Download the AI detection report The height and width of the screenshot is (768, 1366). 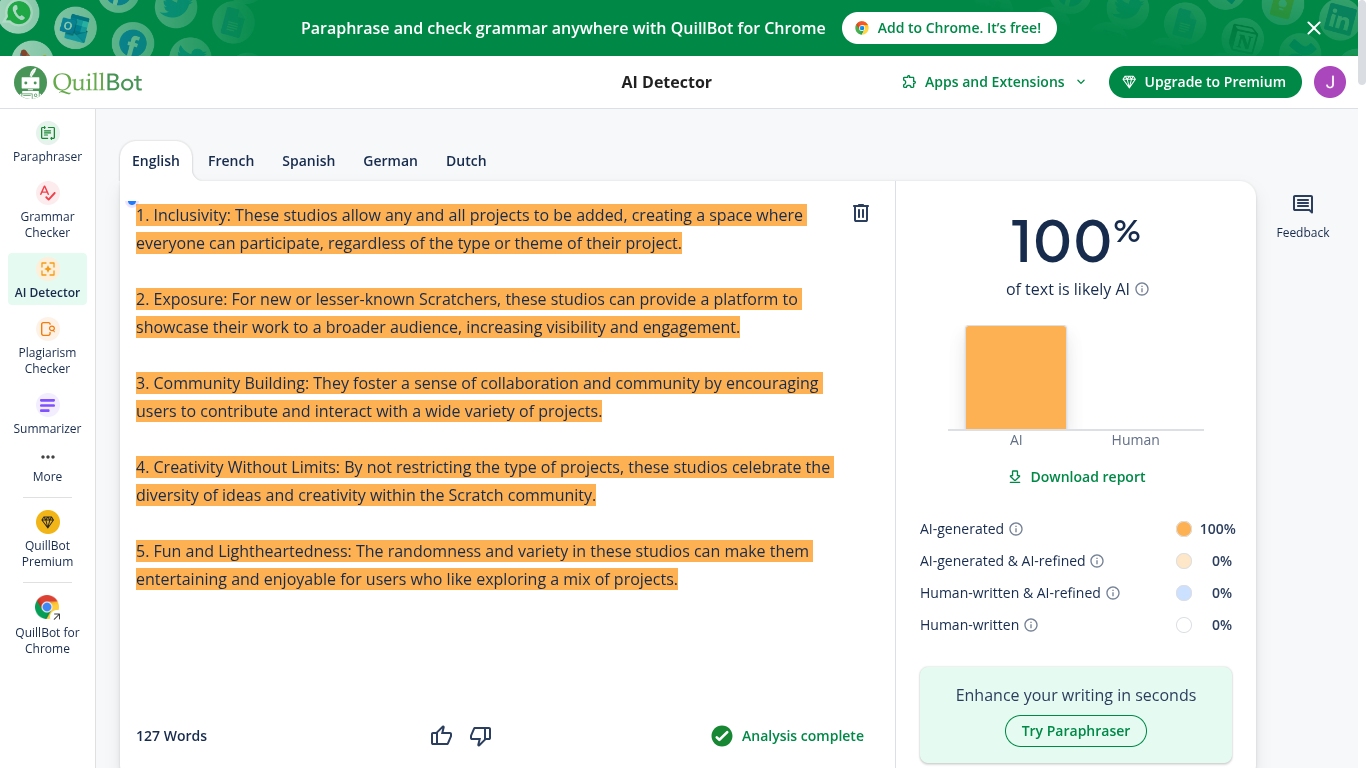pyautogui.click(x=1076, y=477)
